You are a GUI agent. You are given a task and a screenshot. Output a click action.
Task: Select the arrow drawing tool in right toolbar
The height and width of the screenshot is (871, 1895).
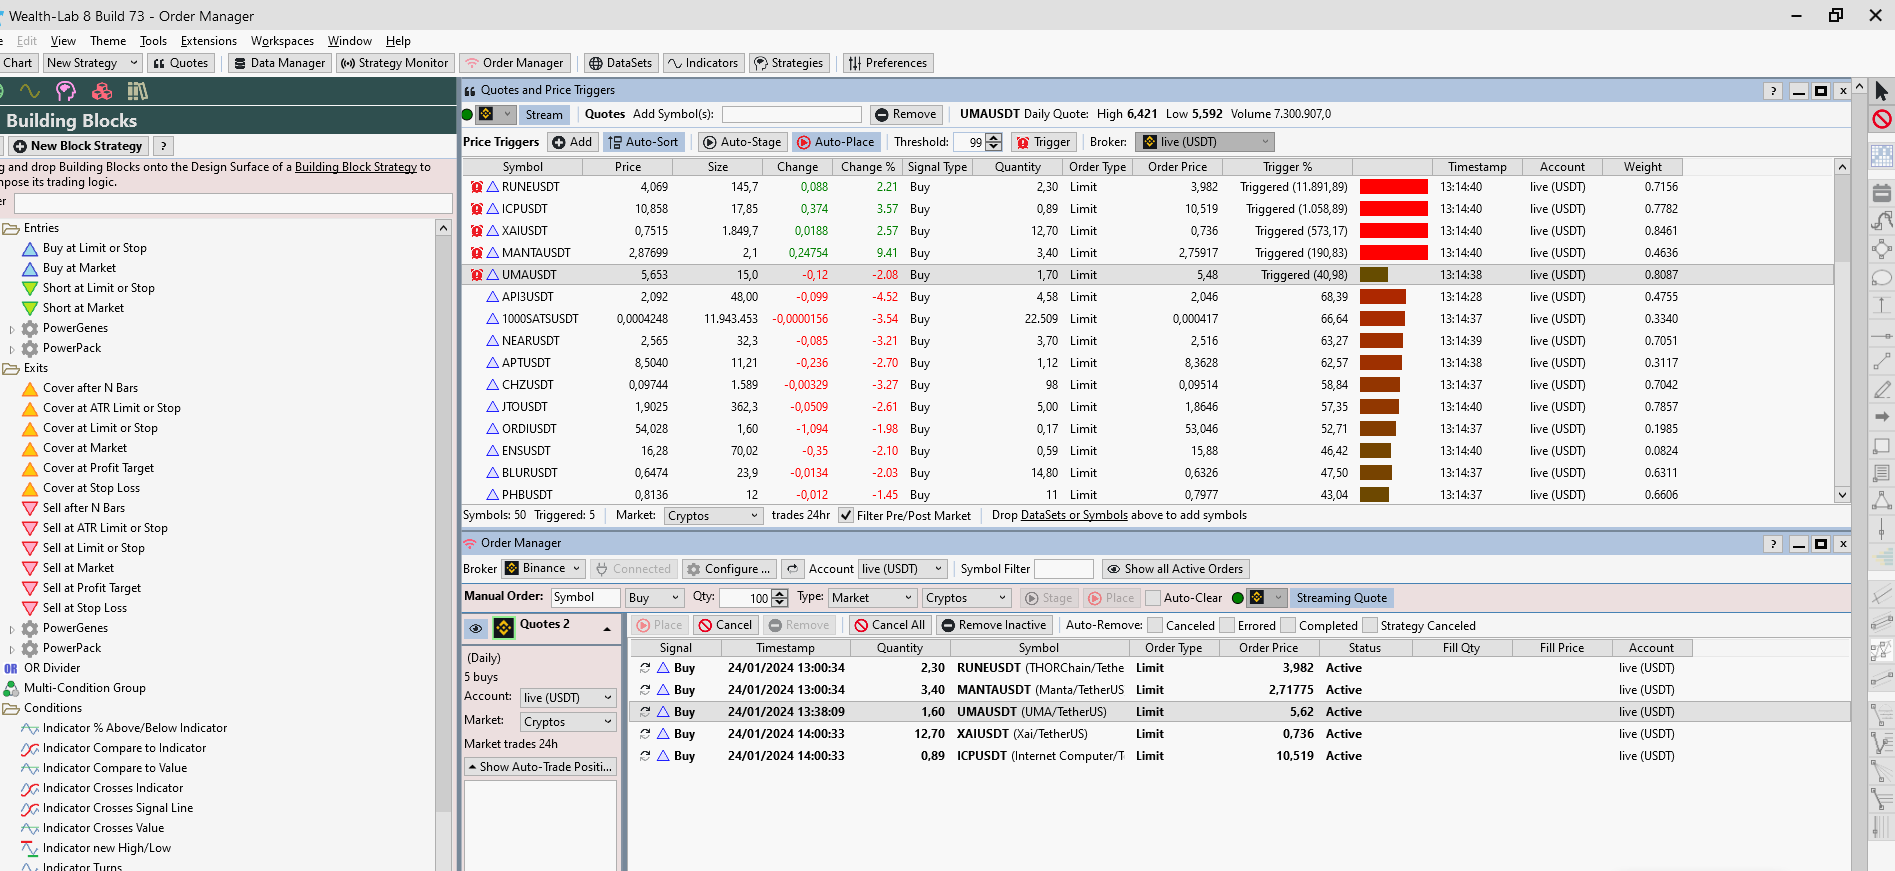click(x=1881, y=417)
